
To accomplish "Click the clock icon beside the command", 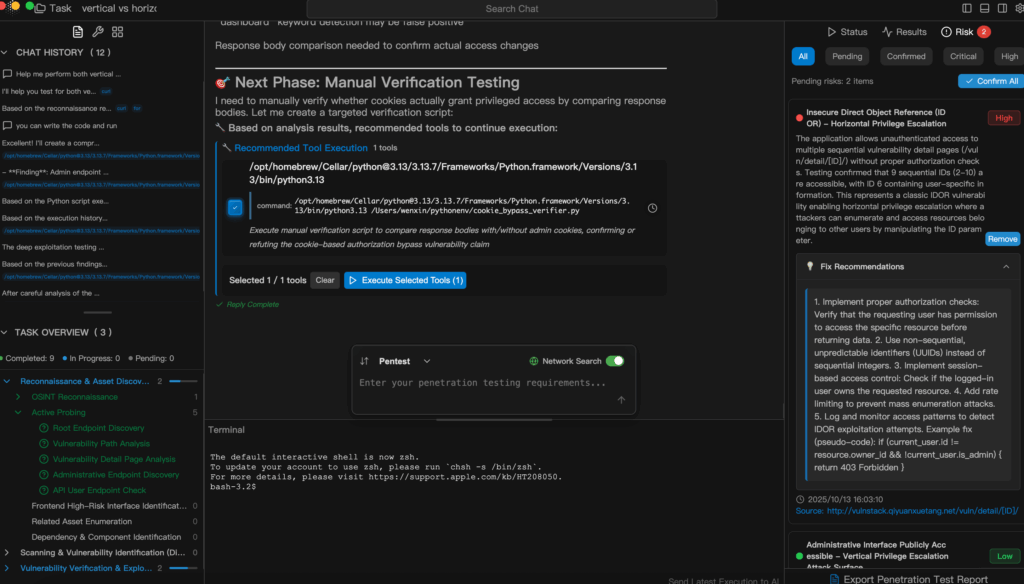I will (652, 208).
